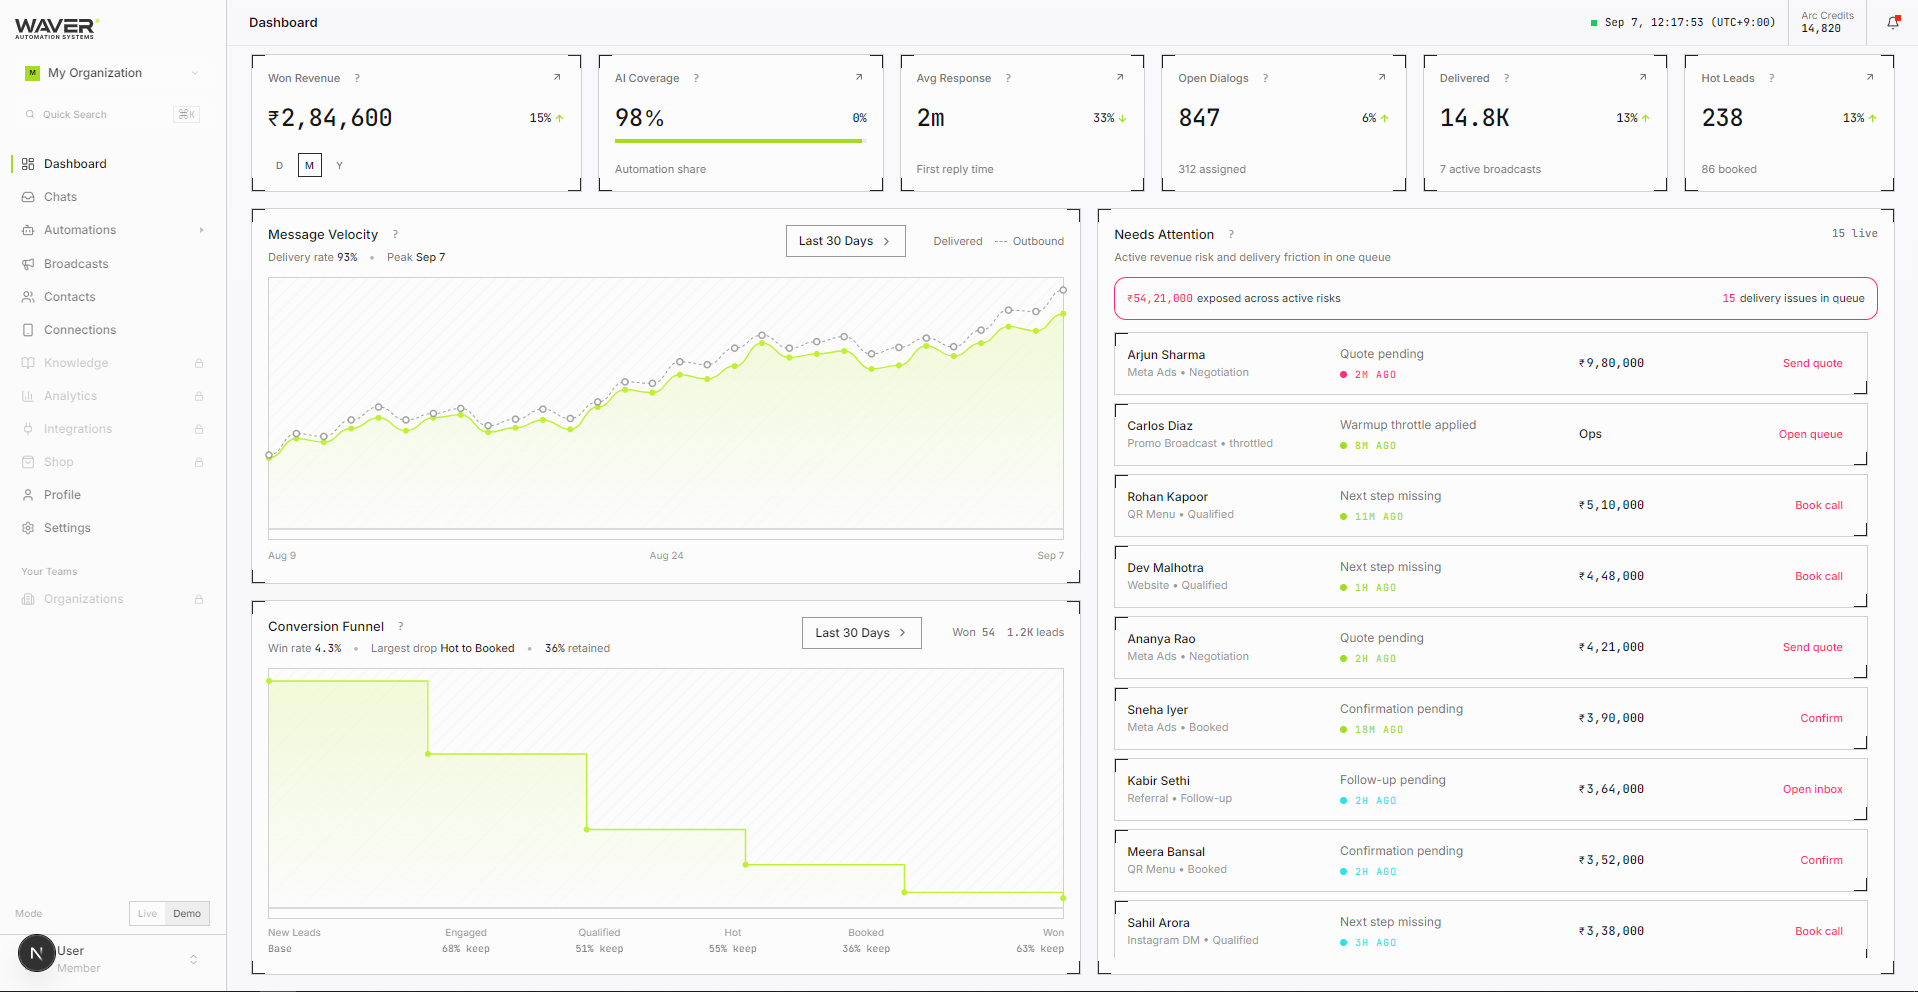
Task: Click Confirm for Sneha Iyer
Action: (x=1821, y=718)
